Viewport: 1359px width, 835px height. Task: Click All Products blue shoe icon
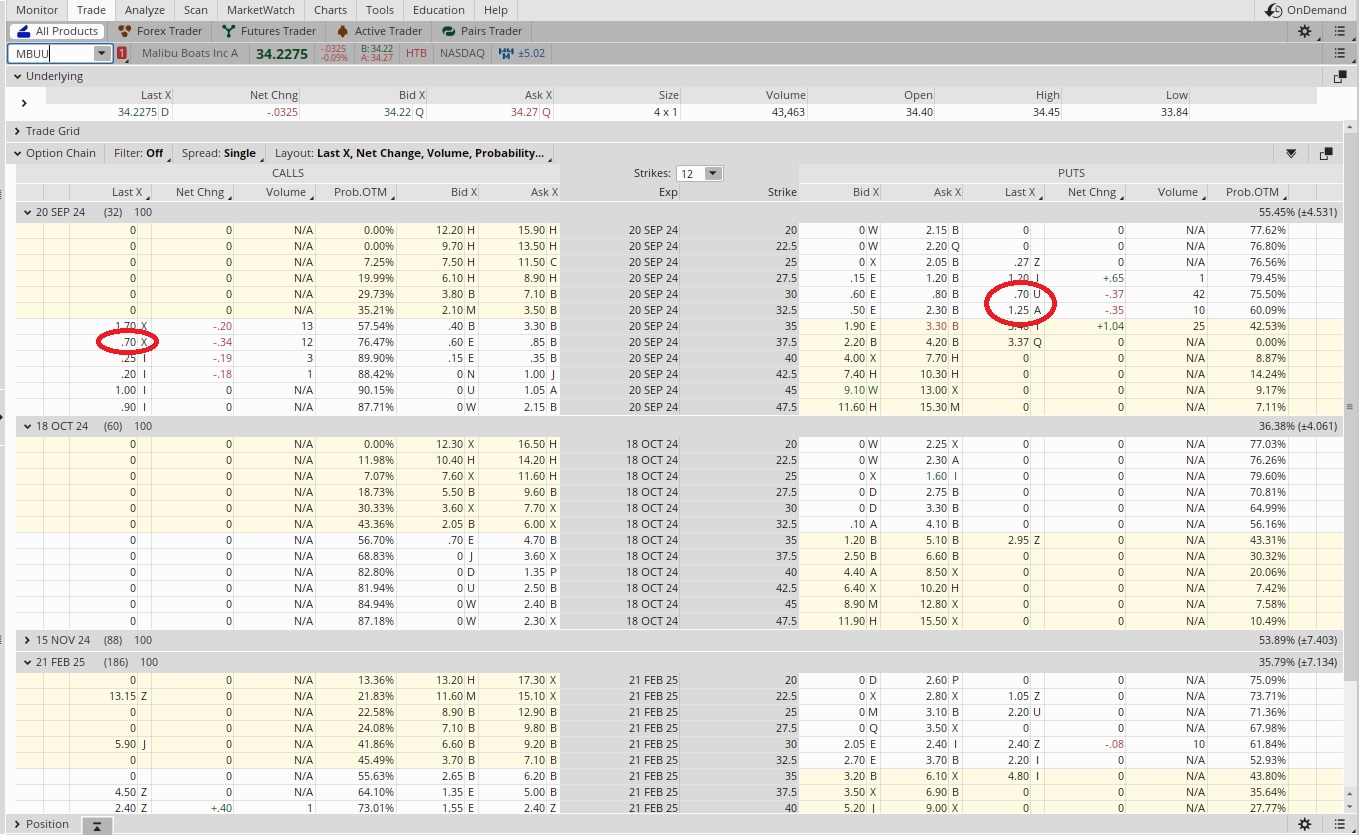[x=23, y=31]
